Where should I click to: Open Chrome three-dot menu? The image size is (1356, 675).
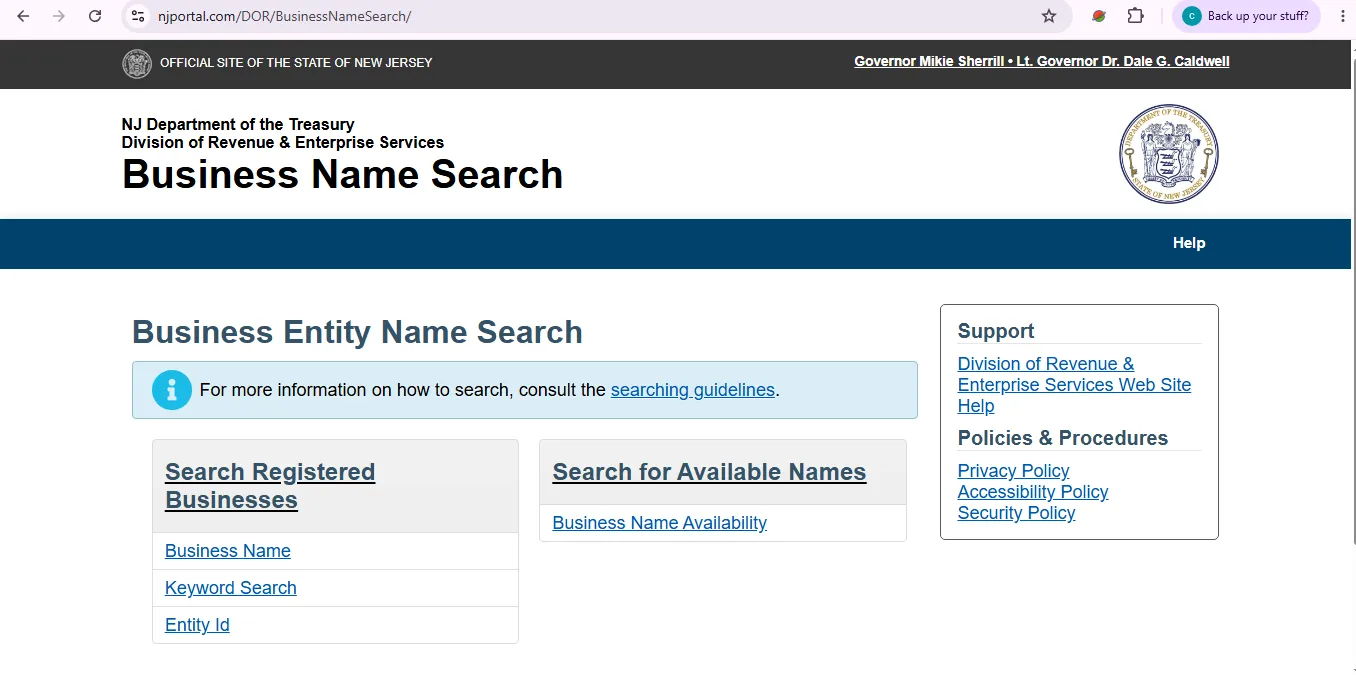tap(1343, 16)
